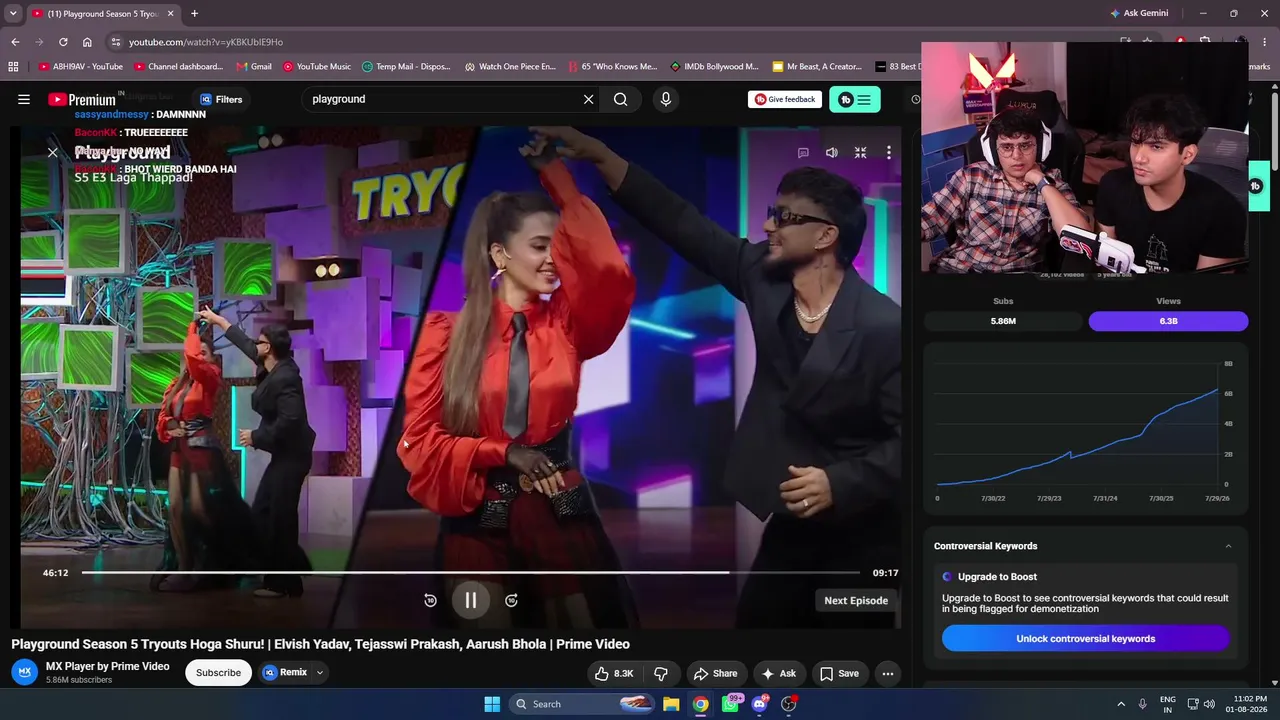Save the video to a playlist
The image size is (1280, 720).
click(x=839, y=673)
